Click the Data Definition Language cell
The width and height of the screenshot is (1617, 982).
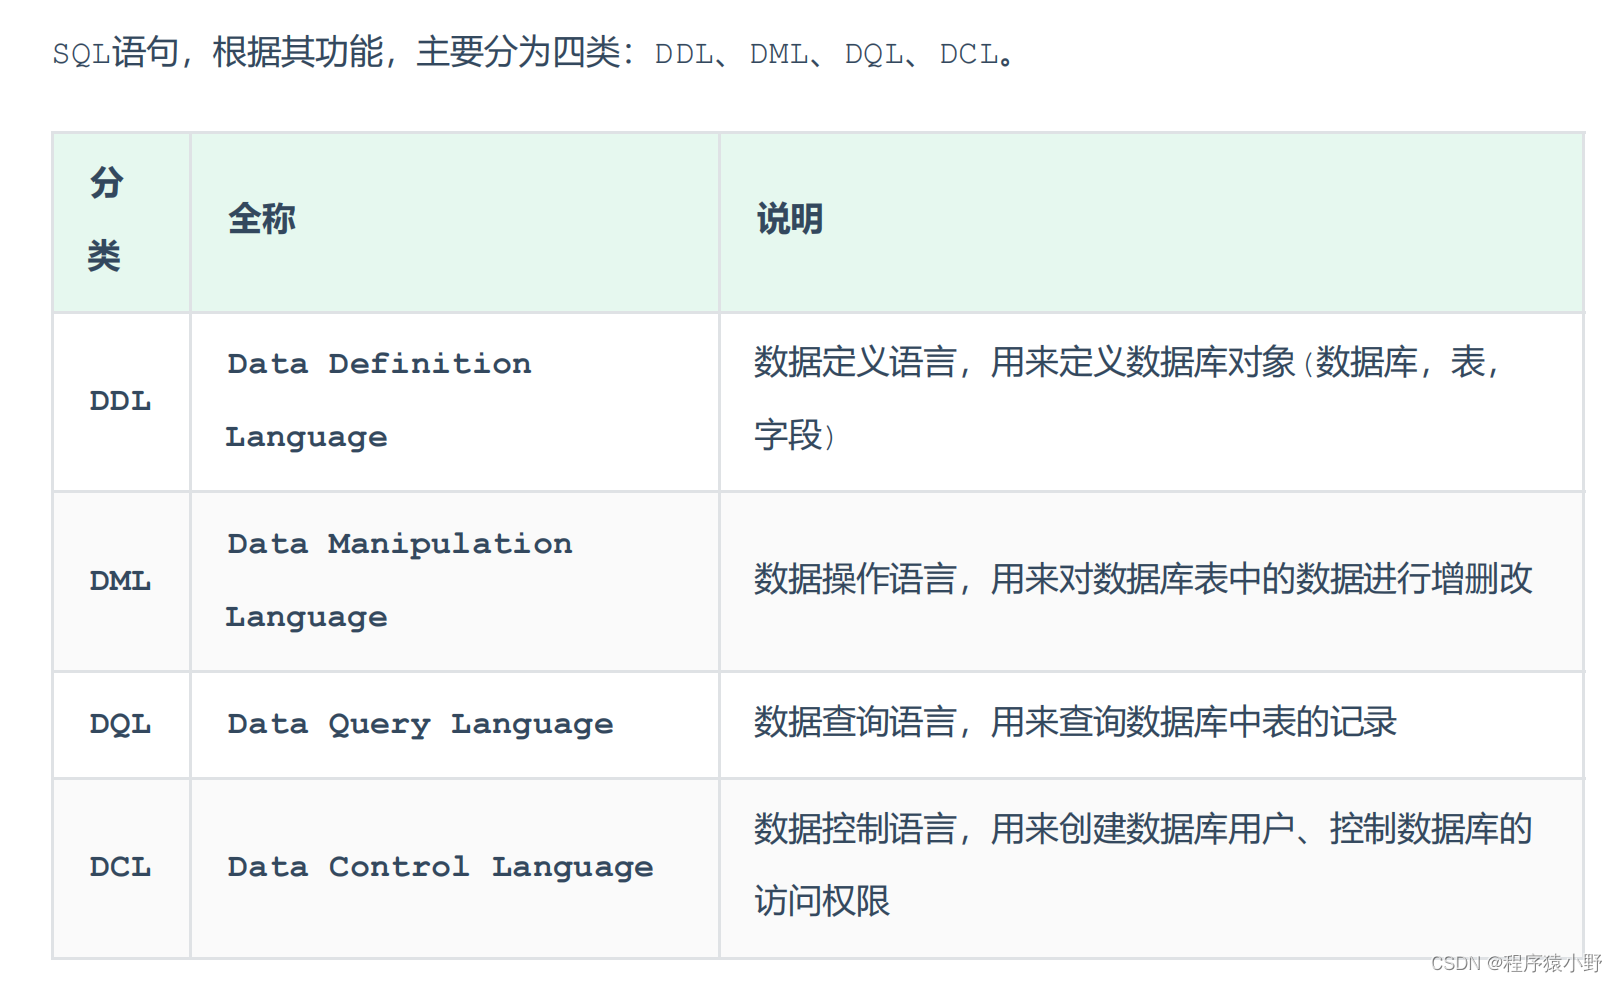click(x=379, y=400)
